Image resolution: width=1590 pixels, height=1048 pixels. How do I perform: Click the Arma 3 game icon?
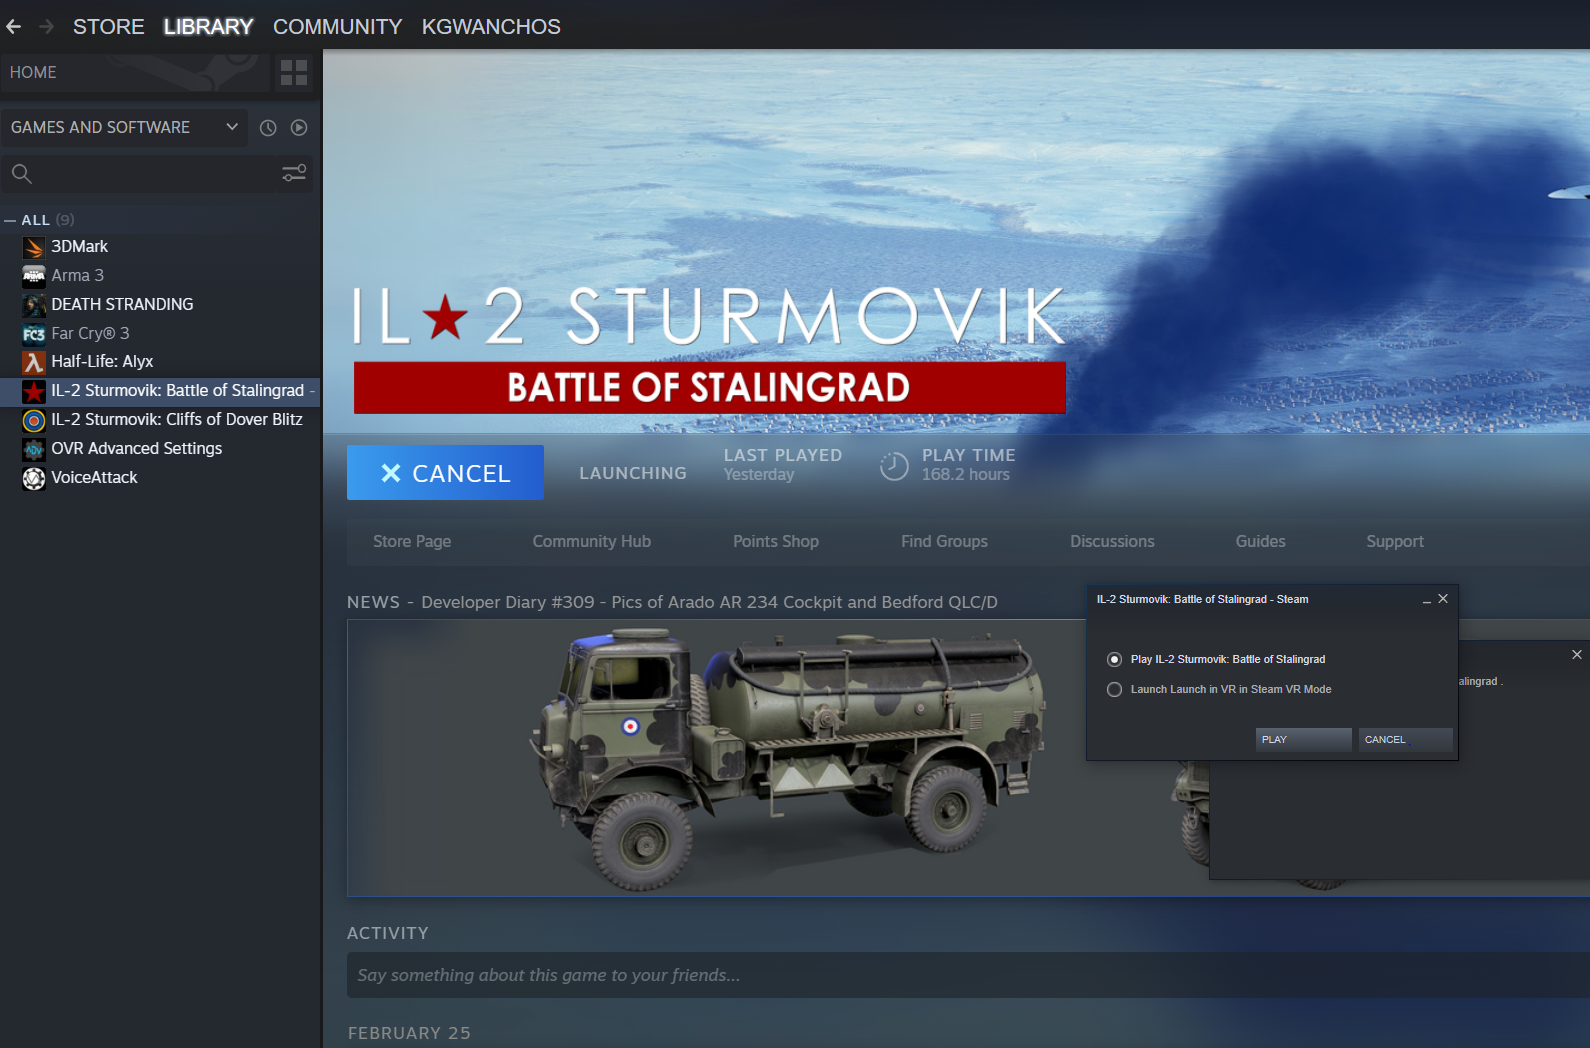(34, 276)
